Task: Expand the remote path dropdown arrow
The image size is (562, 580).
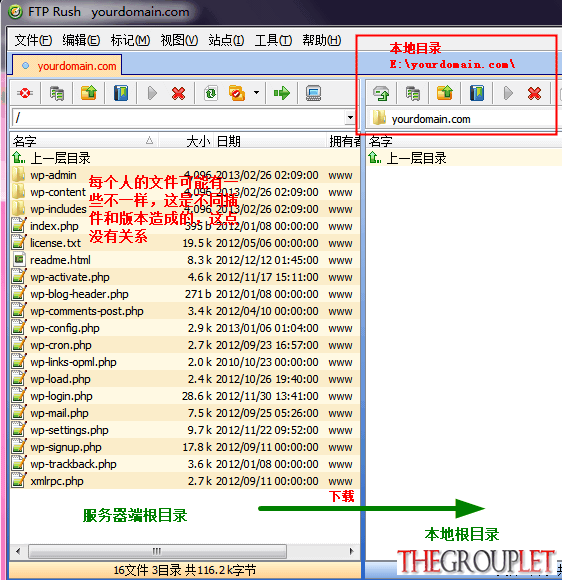Action: pos(350,118)
